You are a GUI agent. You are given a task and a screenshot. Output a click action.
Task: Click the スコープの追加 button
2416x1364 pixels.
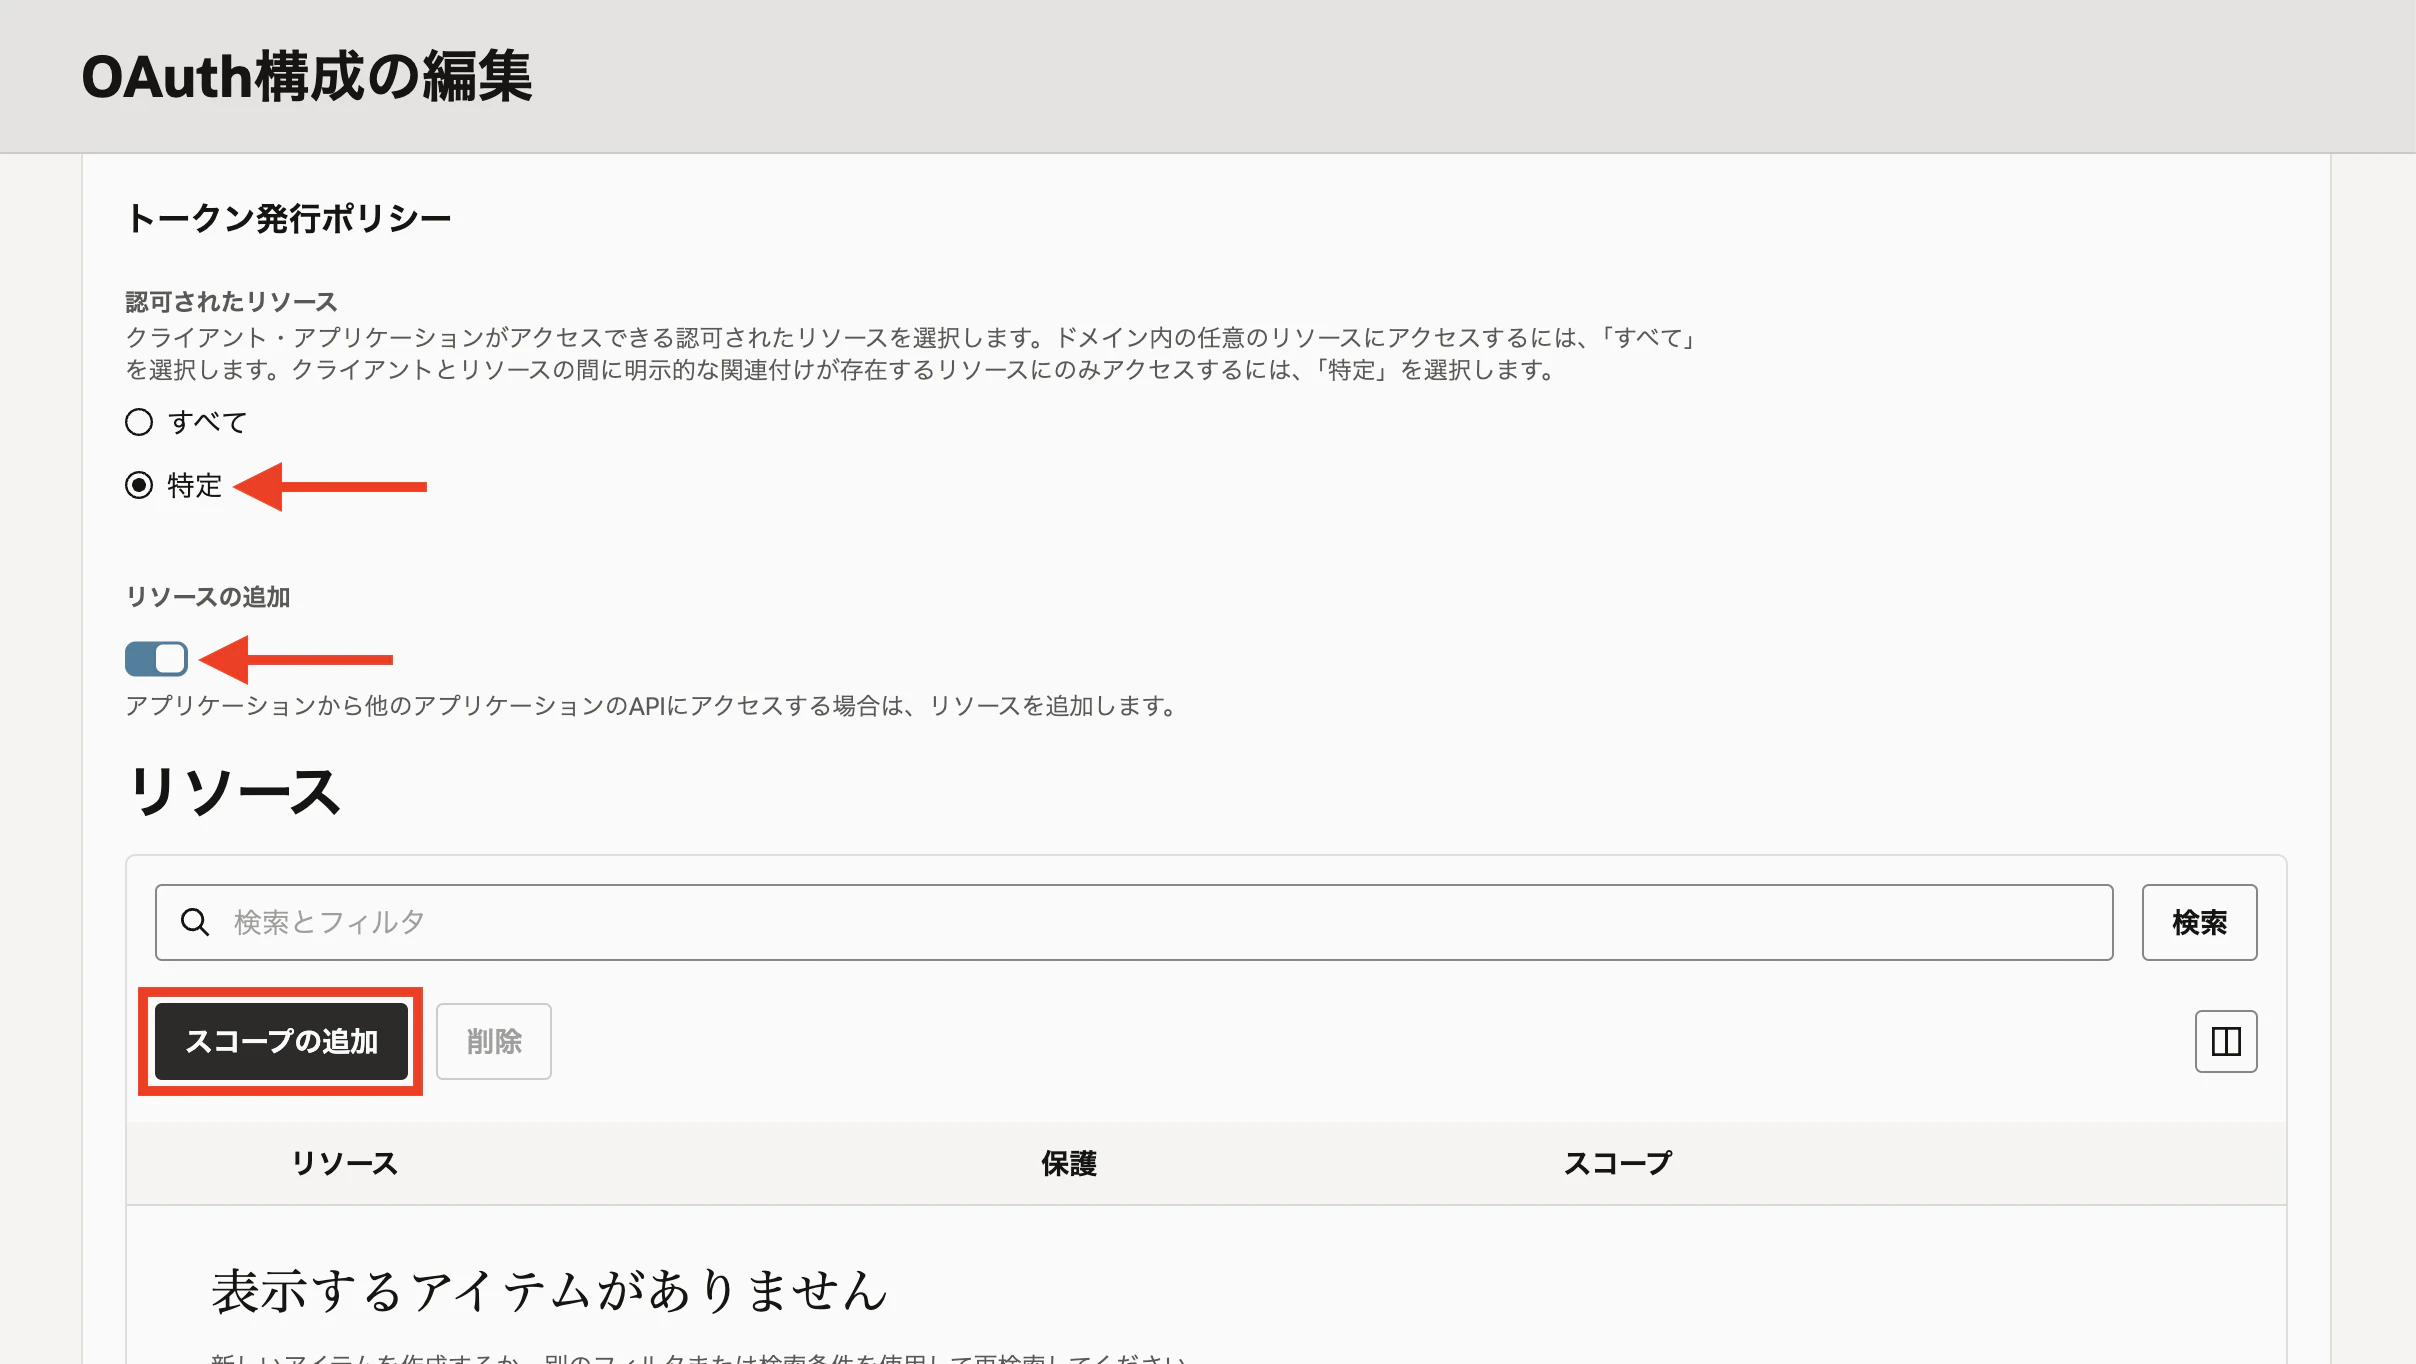click(x=281, y=1041)
